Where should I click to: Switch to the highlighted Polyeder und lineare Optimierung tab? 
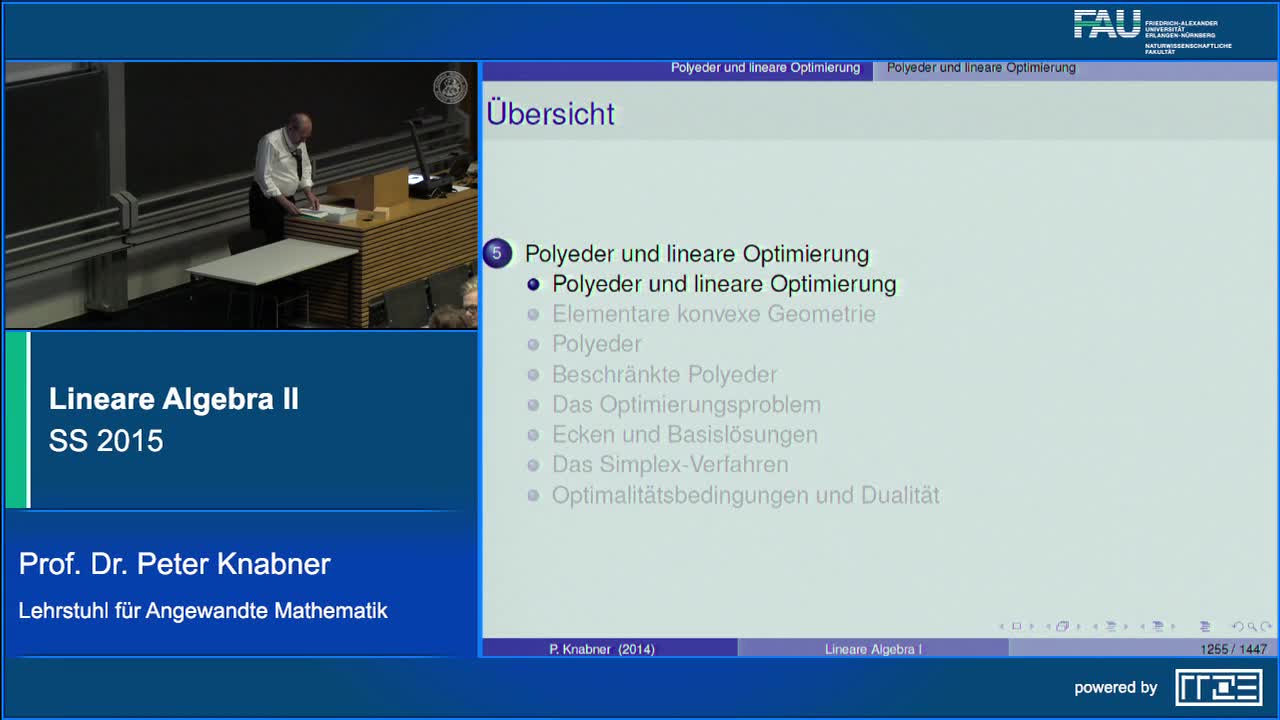766,68
